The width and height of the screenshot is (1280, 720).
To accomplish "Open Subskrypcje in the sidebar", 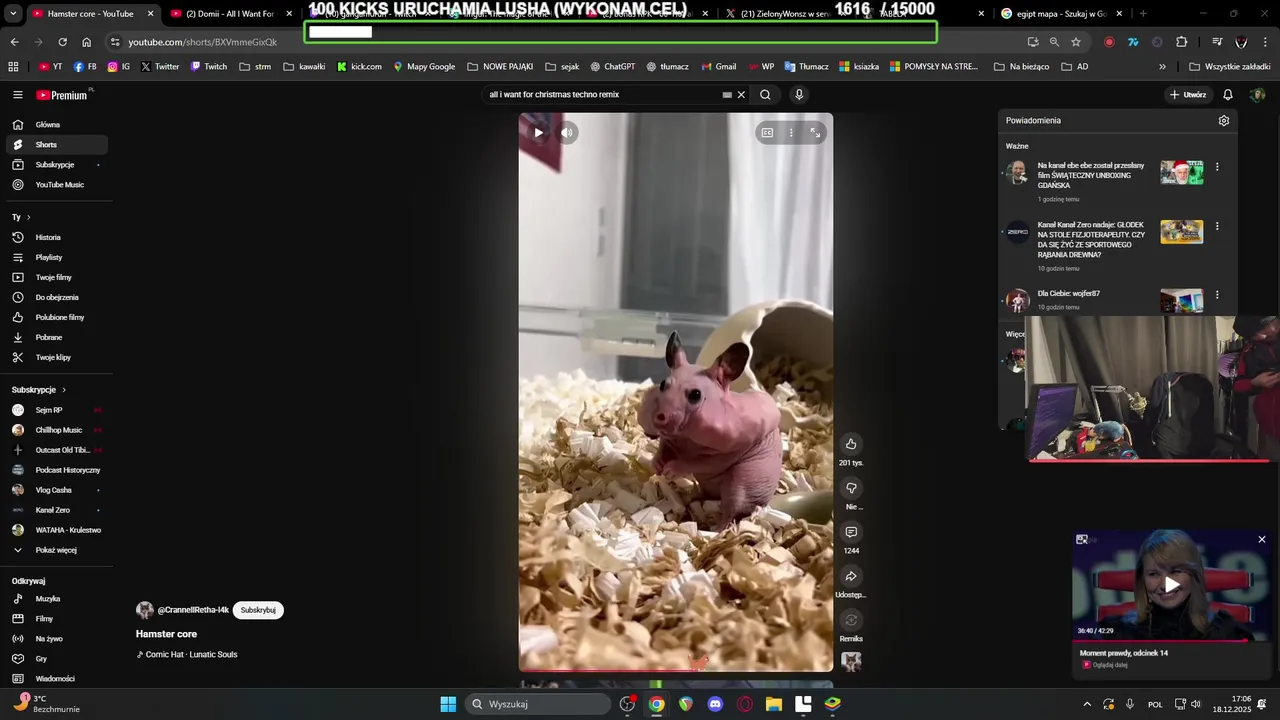I will tap(57, 165).
